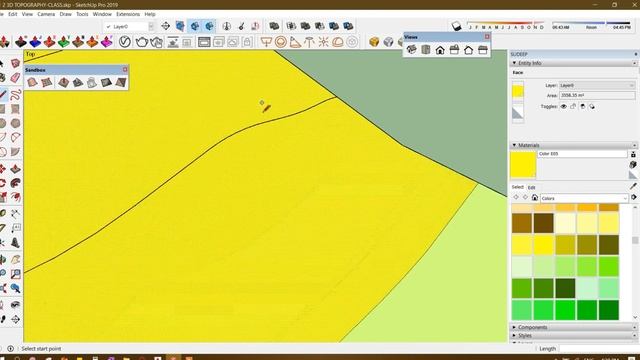
Task: Open Layer0 dropdown in toolbar
Action: tap(151, 26)
